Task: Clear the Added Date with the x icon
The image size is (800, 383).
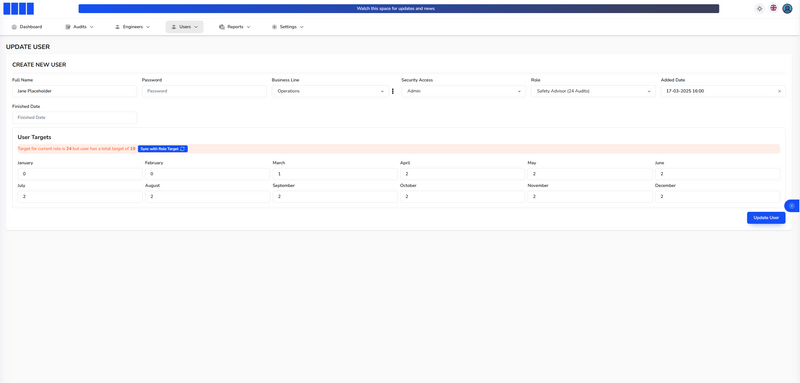Action: click(779, 91)
